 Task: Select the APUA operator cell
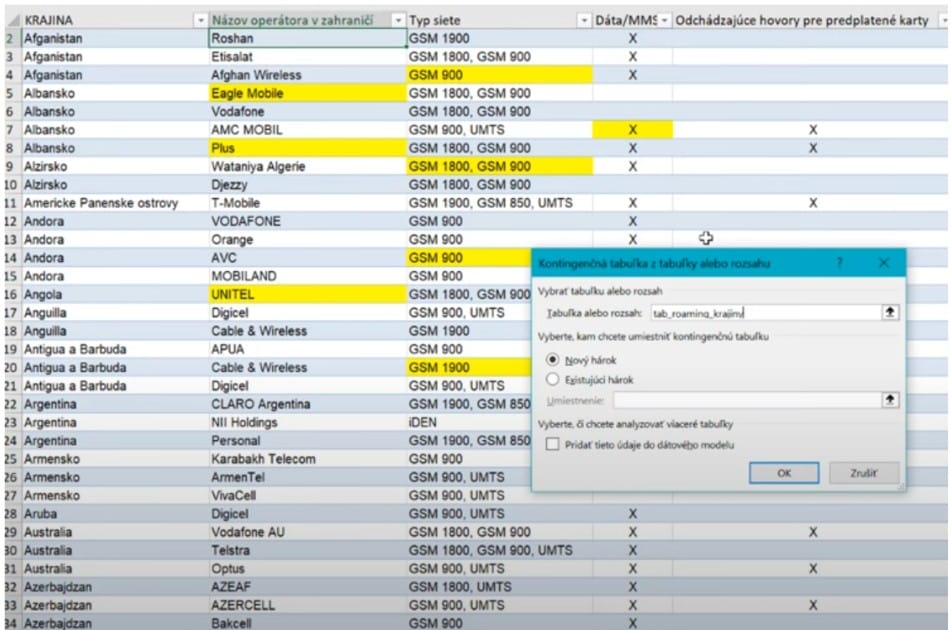tap(308, 350)
